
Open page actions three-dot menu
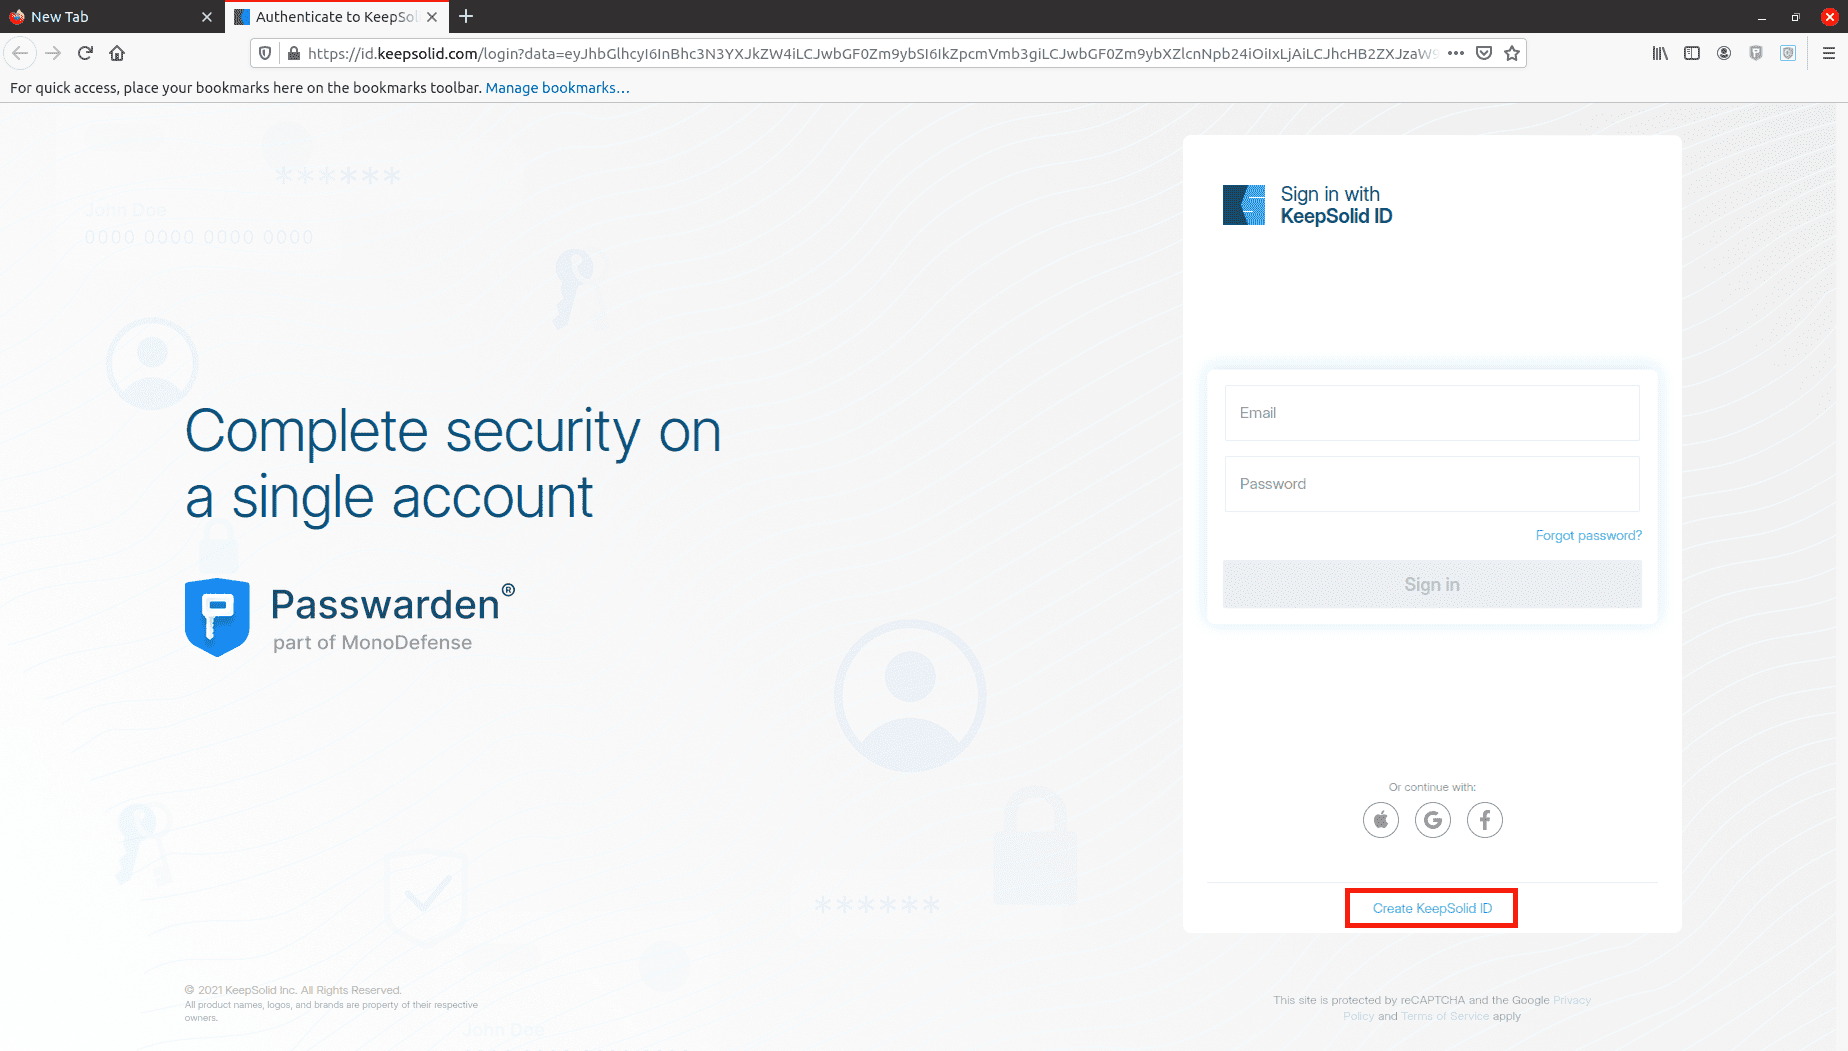click(x=1456, y=53)
